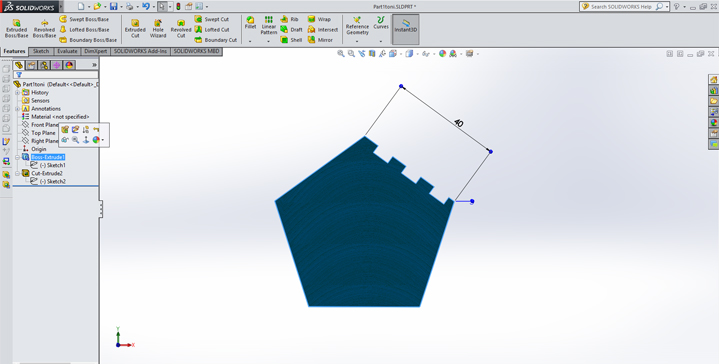Switch to the DimXpert tab

tap(95, 51)
